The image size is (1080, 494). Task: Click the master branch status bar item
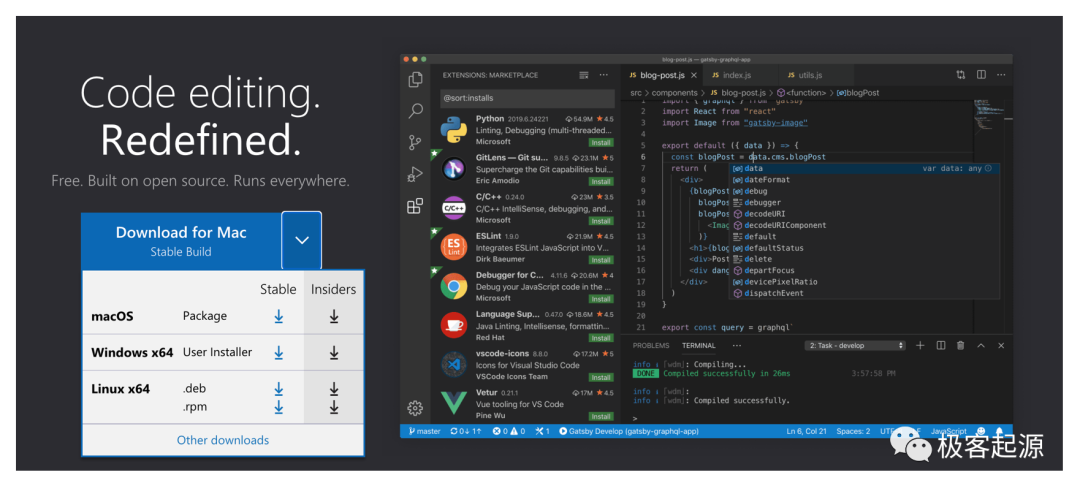pos(424,431)
